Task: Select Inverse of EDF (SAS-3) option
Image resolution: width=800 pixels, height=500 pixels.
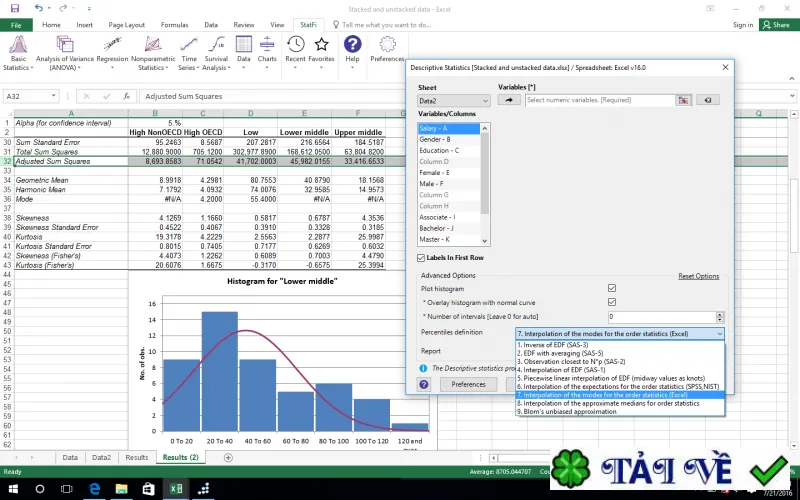Action: 620,345
